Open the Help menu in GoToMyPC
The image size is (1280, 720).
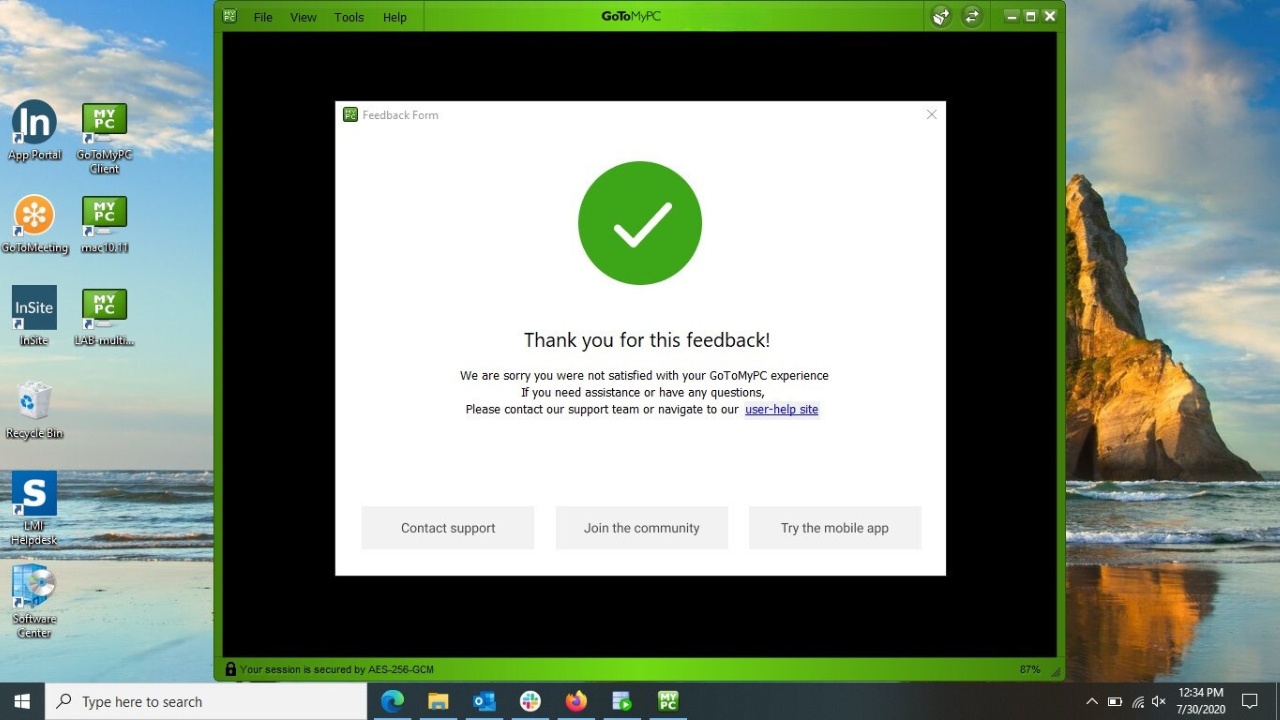[x=395, y=17]
